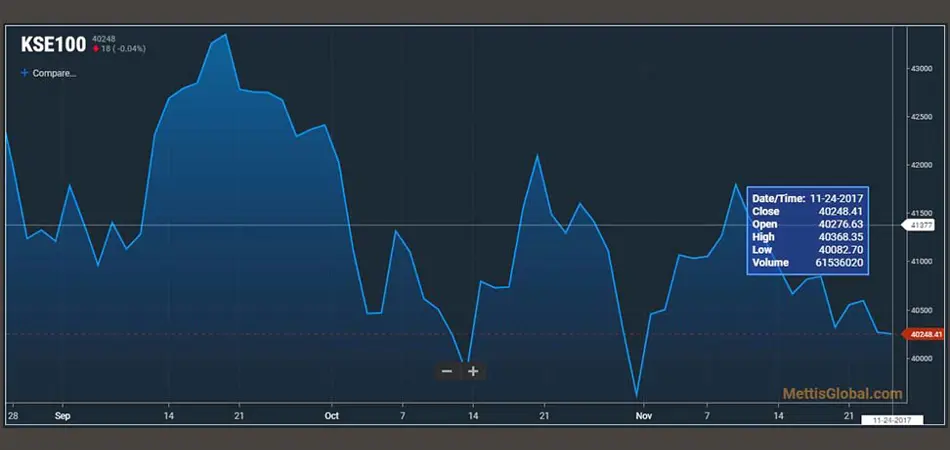950x450 pixels.
Task: Click the Nov label on time axis
Action: click(643, 416)
